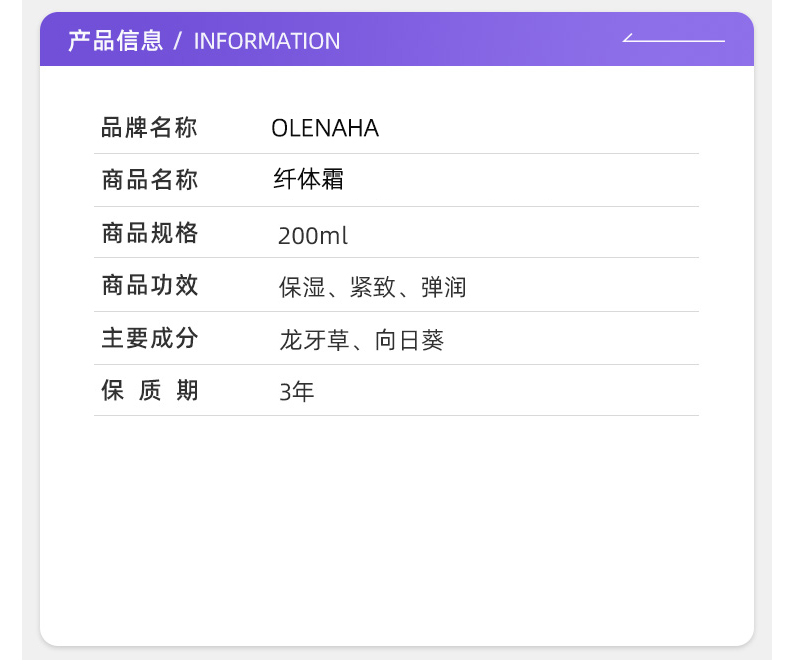Select the 主要成分 label
This screenshot has height=669, width=790.
tap(150, 338)
